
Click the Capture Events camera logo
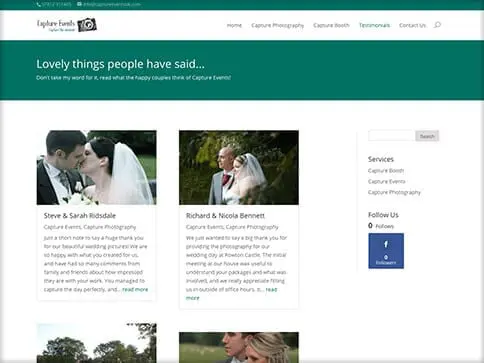(67, 25)
